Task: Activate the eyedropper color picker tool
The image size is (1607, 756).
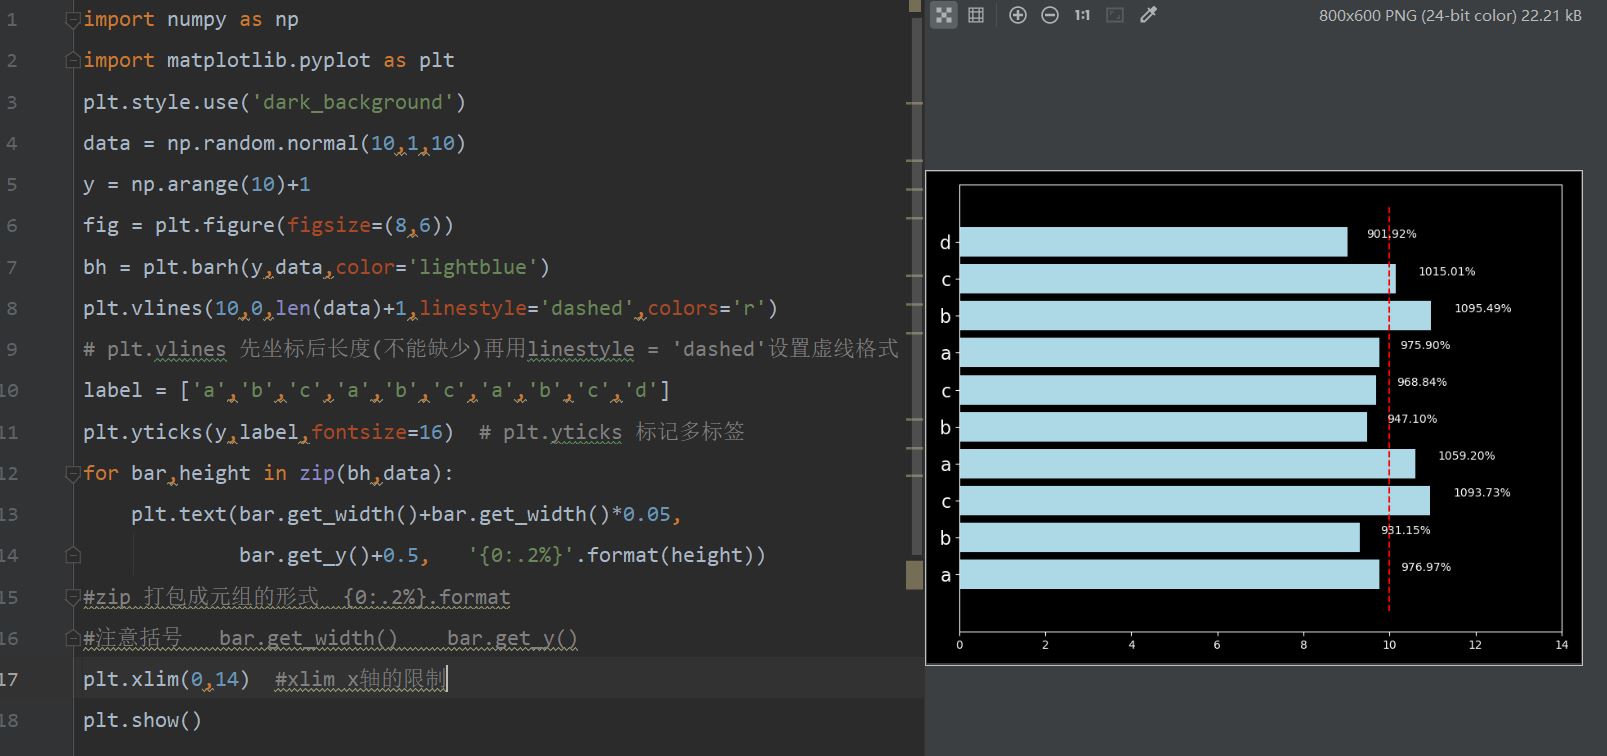Action: click(1148, 15)
